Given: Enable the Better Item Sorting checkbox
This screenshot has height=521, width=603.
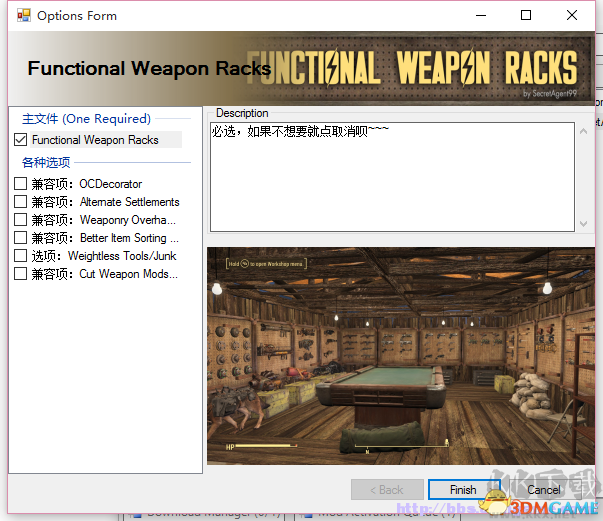Looking at the screenshot, I should (x=20, y=238).
